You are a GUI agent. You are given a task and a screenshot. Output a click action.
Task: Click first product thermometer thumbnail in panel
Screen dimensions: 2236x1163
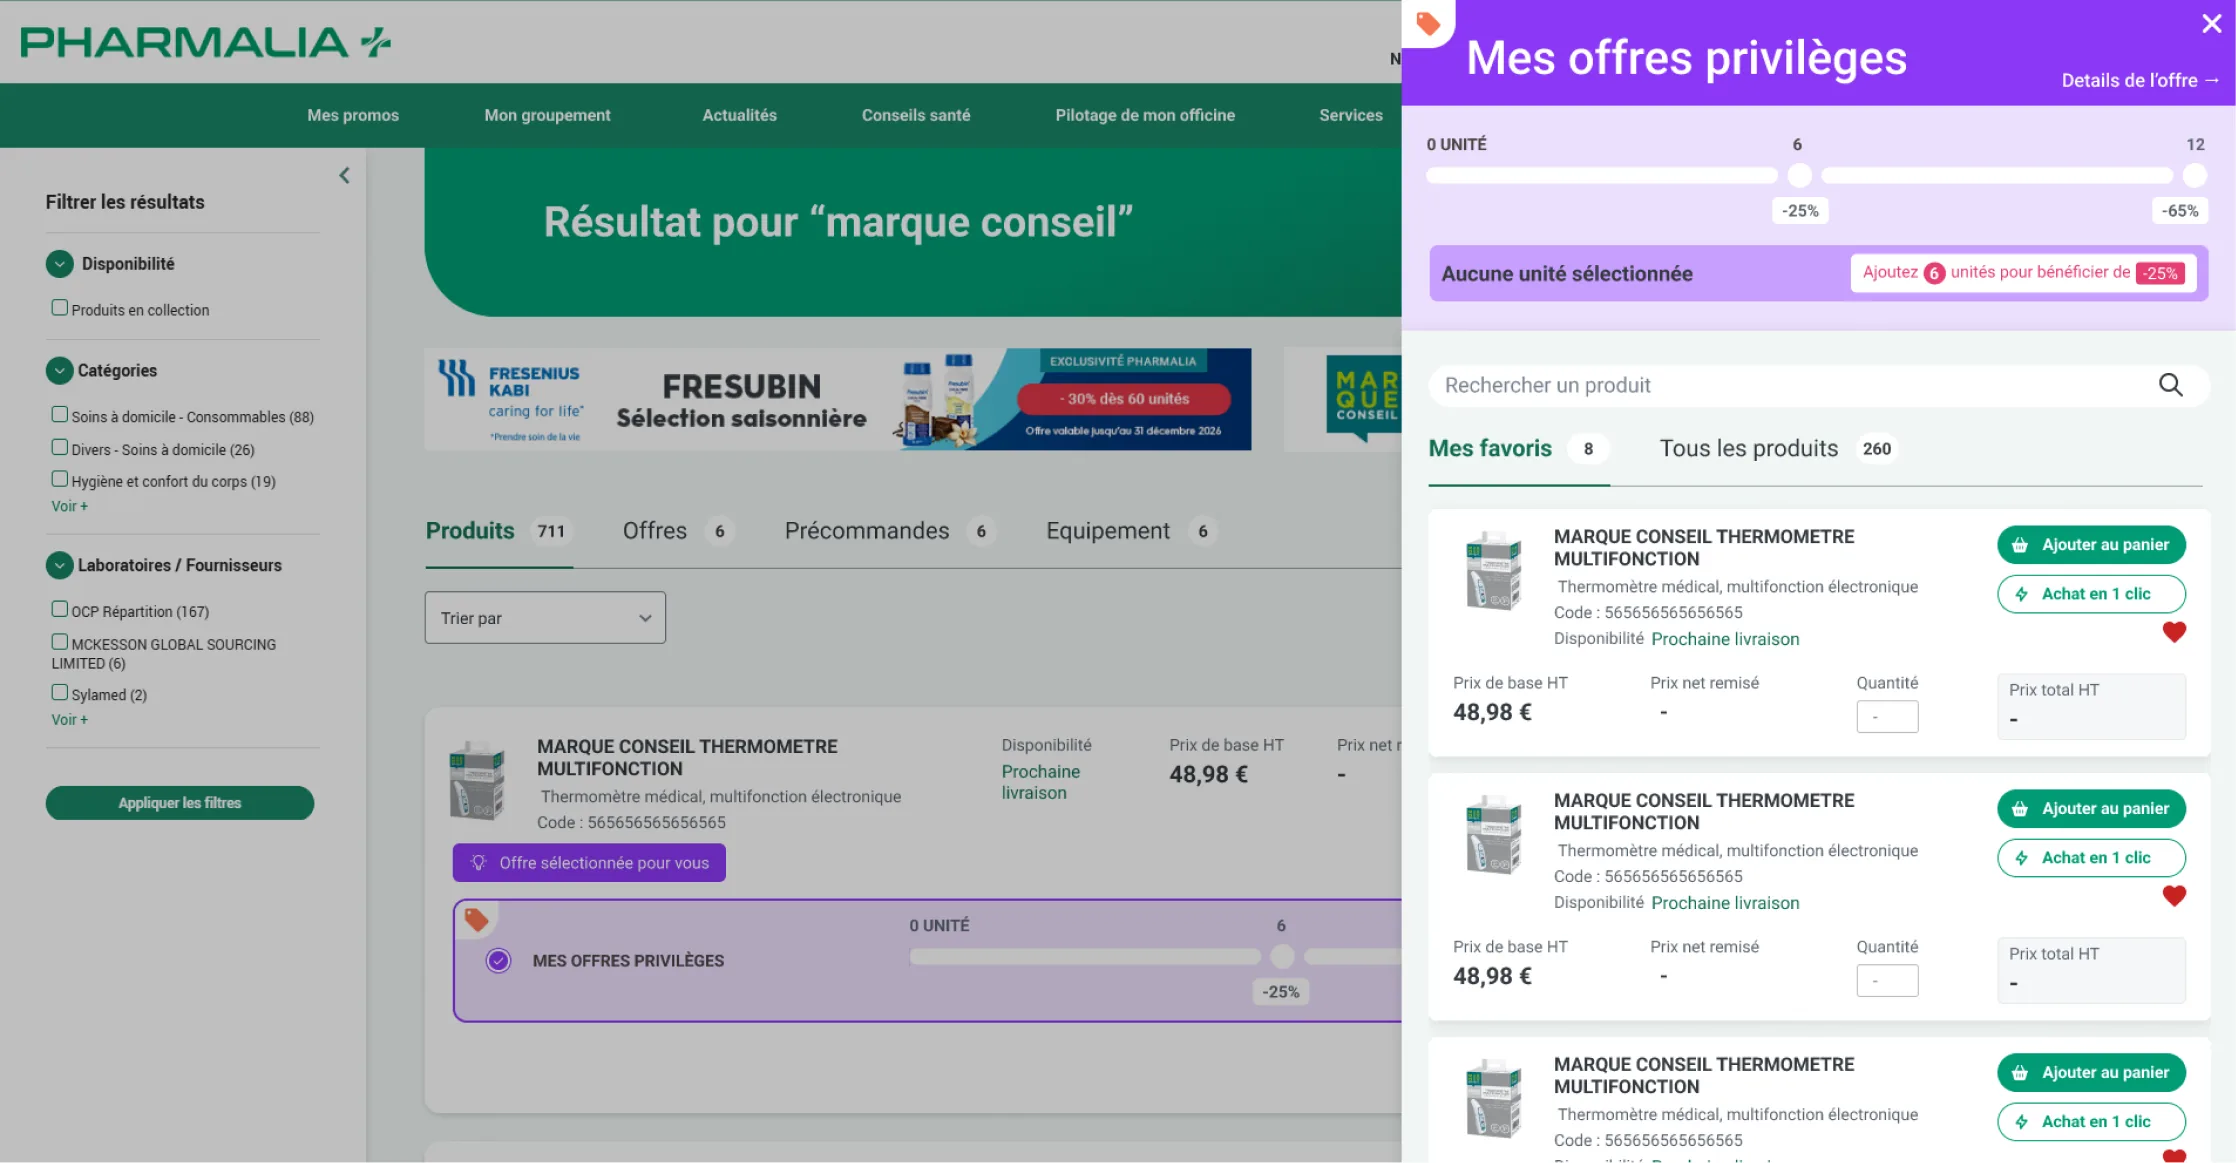[1493, 570]
